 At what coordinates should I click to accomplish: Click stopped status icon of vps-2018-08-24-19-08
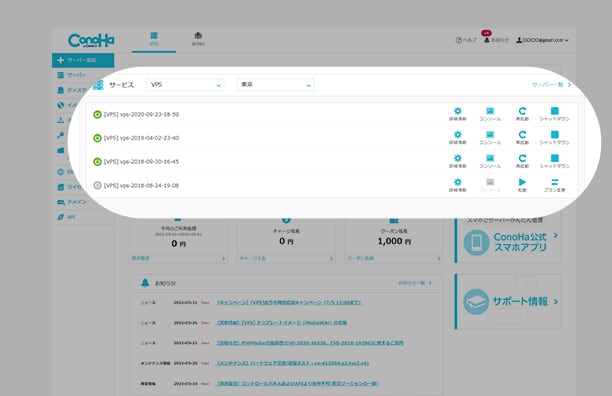click(97, 185)
